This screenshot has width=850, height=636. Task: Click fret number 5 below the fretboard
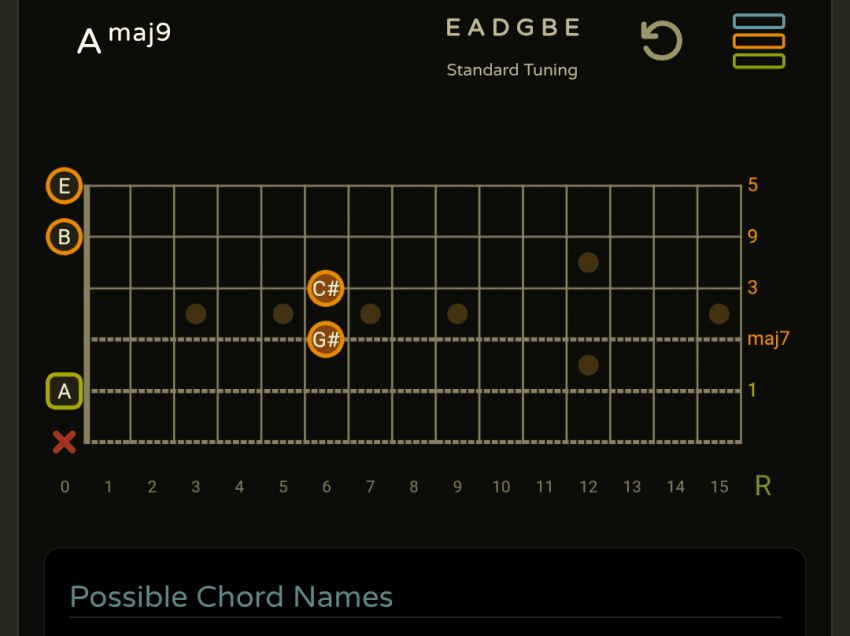pyautogui.click(x=283, y=487)
